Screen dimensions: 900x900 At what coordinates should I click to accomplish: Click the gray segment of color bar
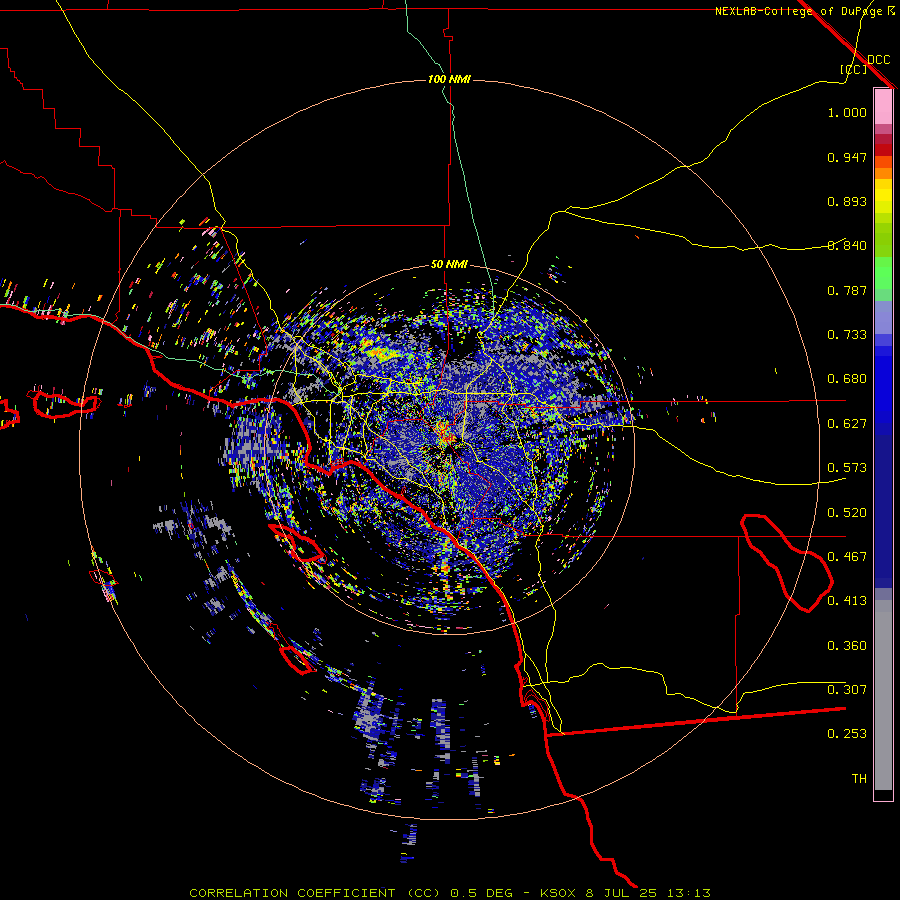click(883, 695)
